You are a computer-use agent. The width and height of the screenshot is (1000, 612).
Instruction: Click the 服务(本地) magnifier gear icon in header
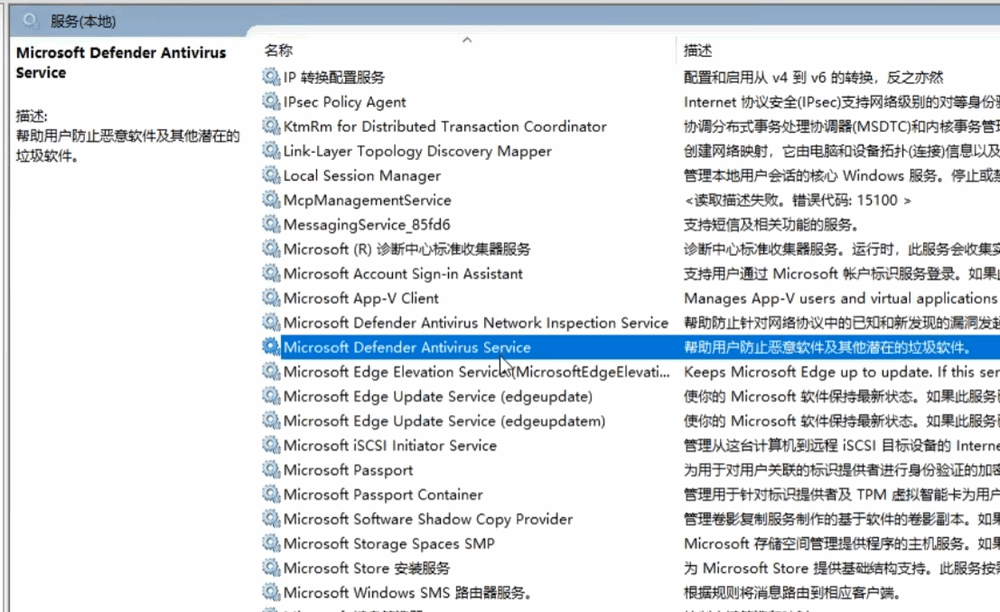pos(30,20)
